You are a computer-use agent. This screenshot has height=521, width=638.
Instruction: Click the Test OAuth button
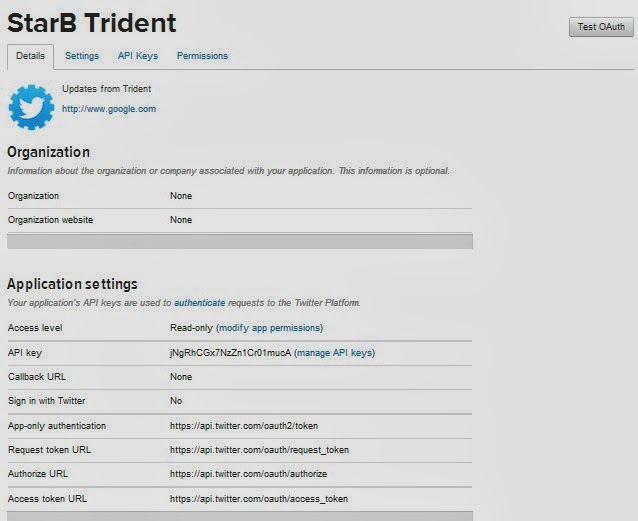(x=601, y=27)
